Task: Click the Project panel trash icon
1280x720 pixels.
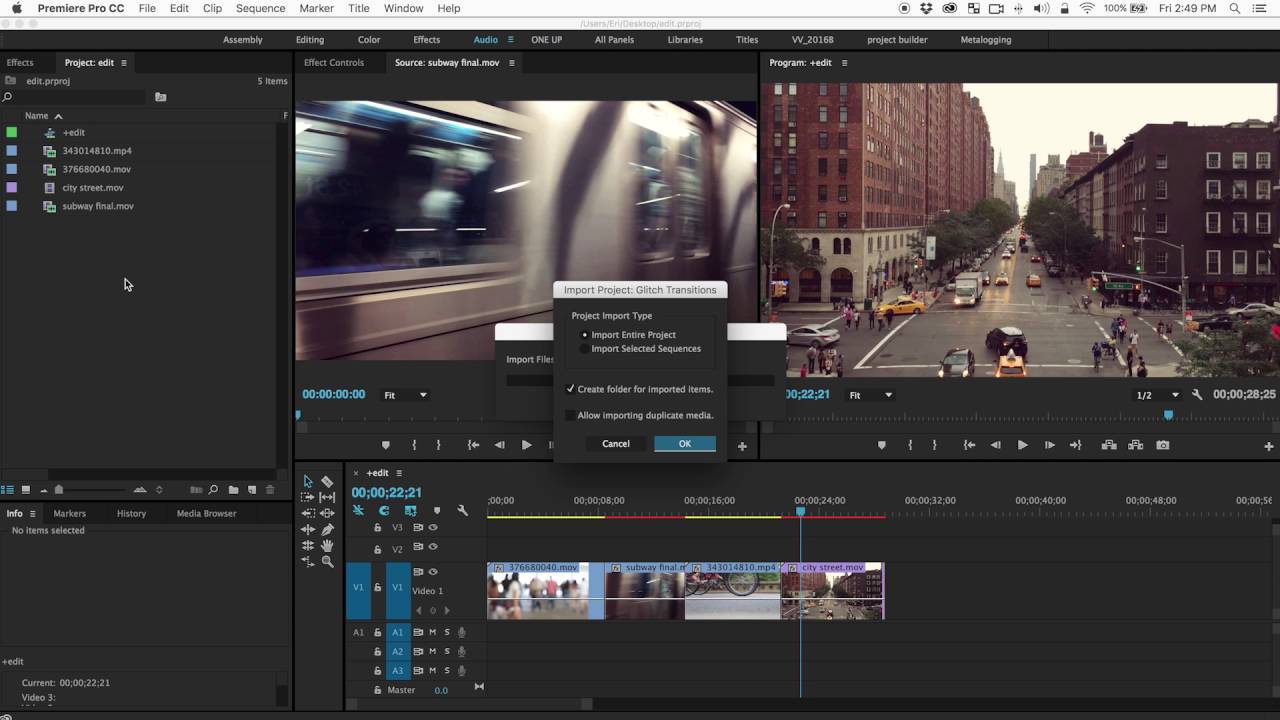Action: pos(270,490)
